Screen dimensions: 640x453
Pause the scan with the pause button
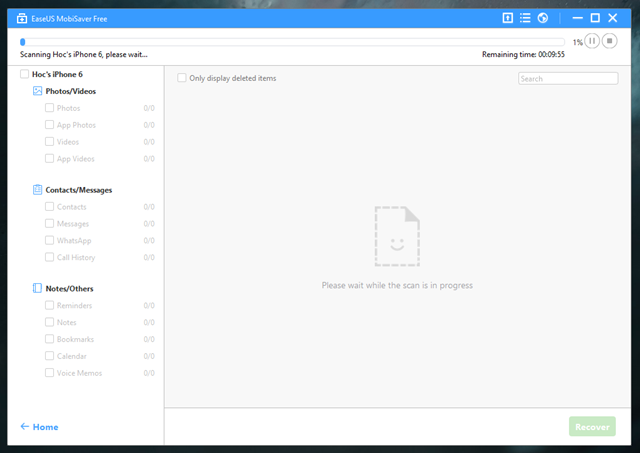click(x=592, y=41)
